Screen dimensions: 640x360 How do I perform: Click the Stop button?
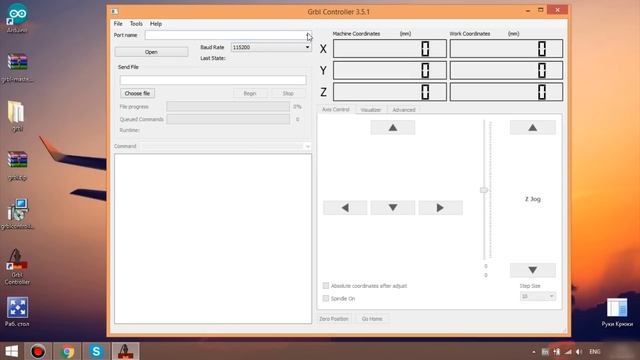(x=288, y=93)
